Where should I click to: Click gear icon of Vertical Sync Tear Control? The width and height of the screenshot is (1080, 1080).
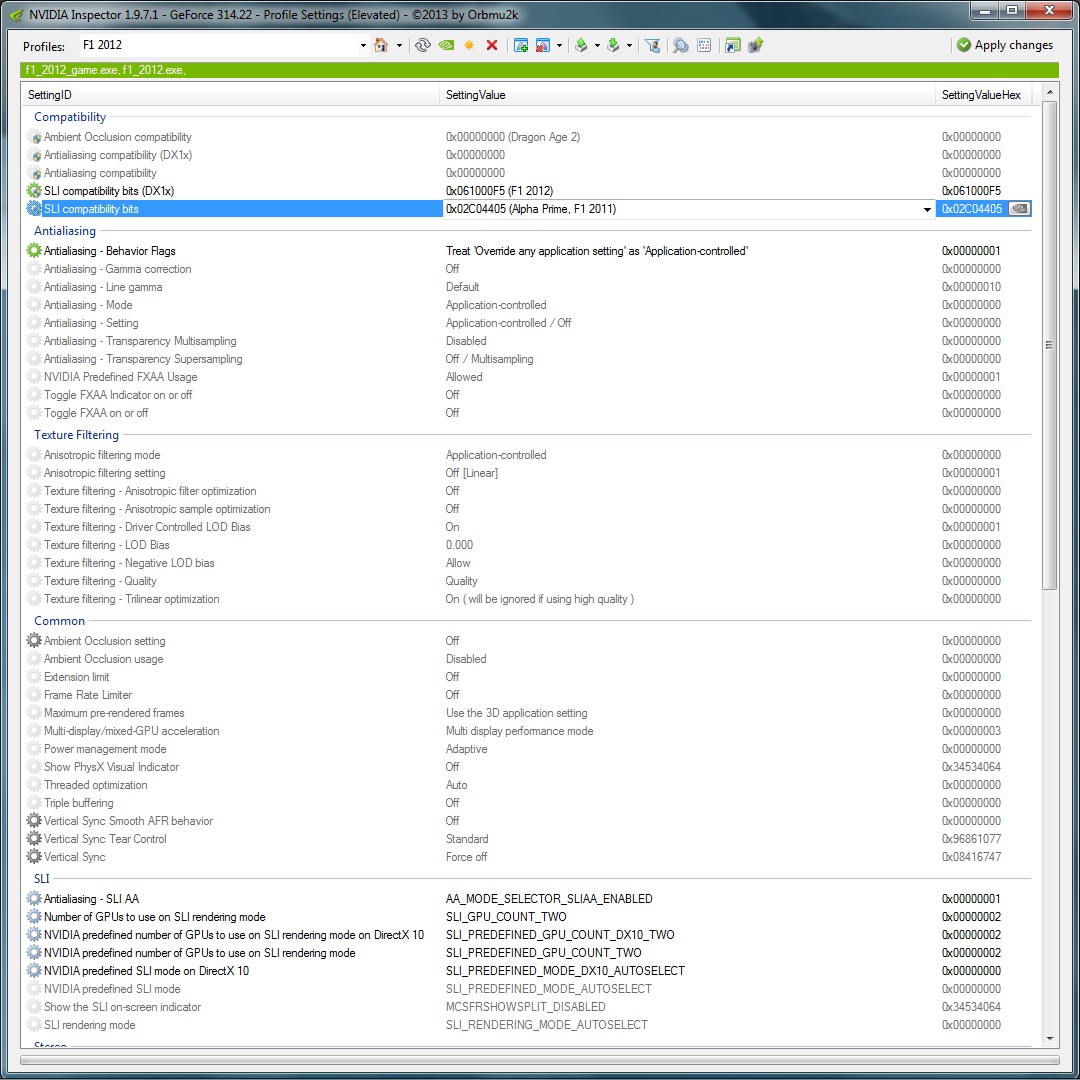pos(34,839)
